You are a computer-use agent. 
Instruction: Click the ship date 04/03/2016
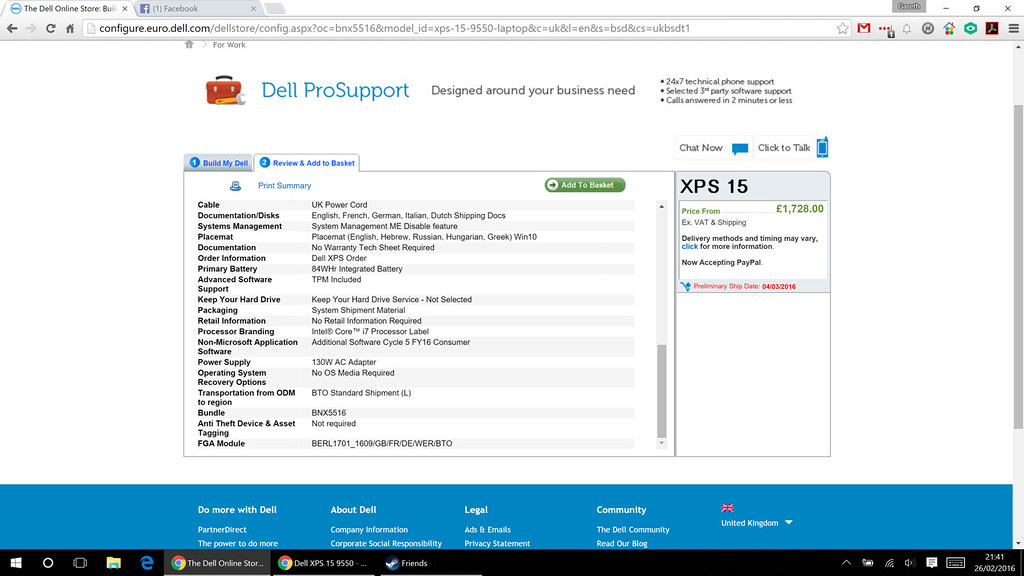pyautogui.click(x=778, y=286)
